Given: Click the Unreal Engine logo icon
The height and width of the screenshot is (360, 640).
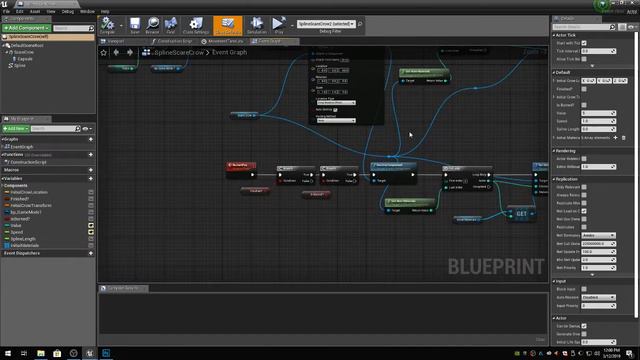Looking at the screenshot, I should (4, 4).
